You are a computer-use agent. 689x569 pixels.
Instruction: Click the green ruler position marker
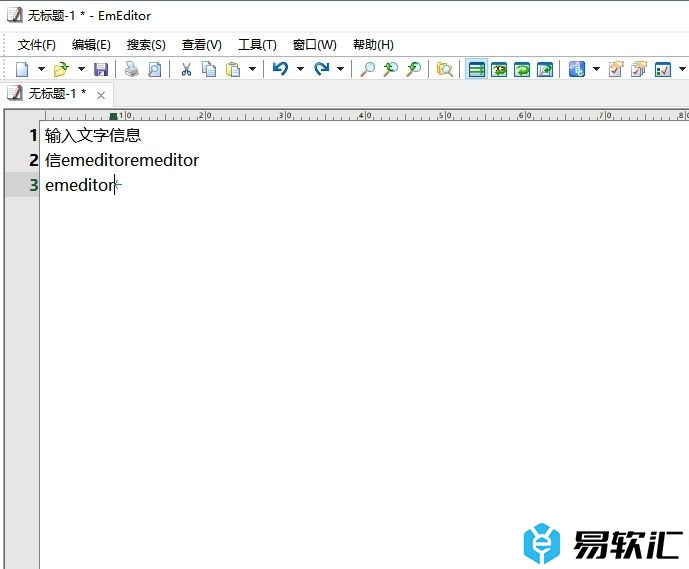[113, 116]
